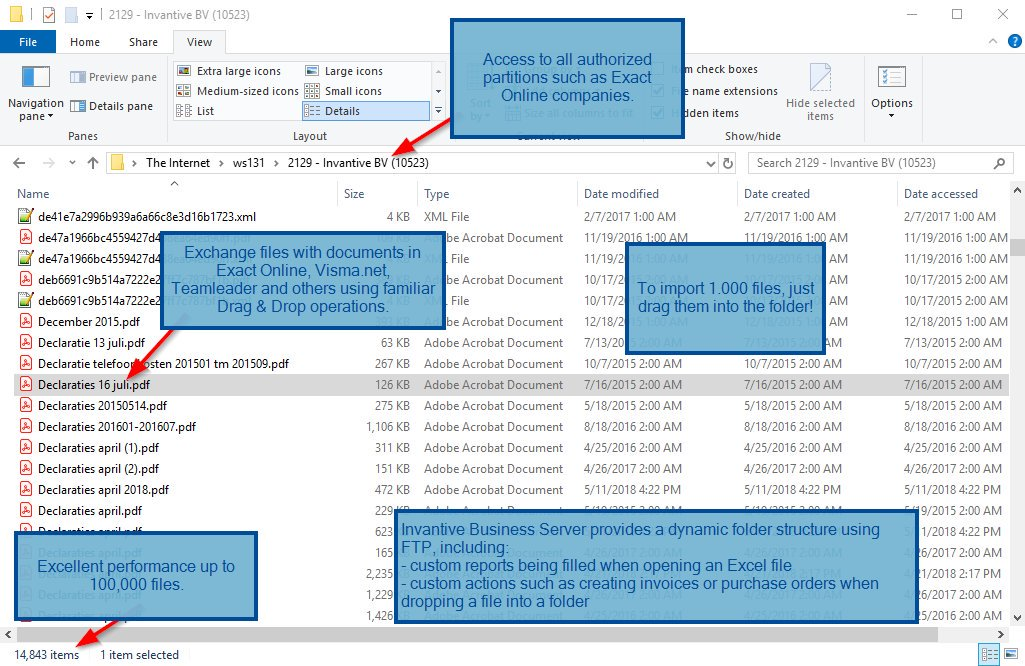Viewport: 1025px width, 666px height.
Task: Click the XML icon of de41e7a2996b939a6a66c8e3d16b1723.xml
Action: (x=25, y=216)
